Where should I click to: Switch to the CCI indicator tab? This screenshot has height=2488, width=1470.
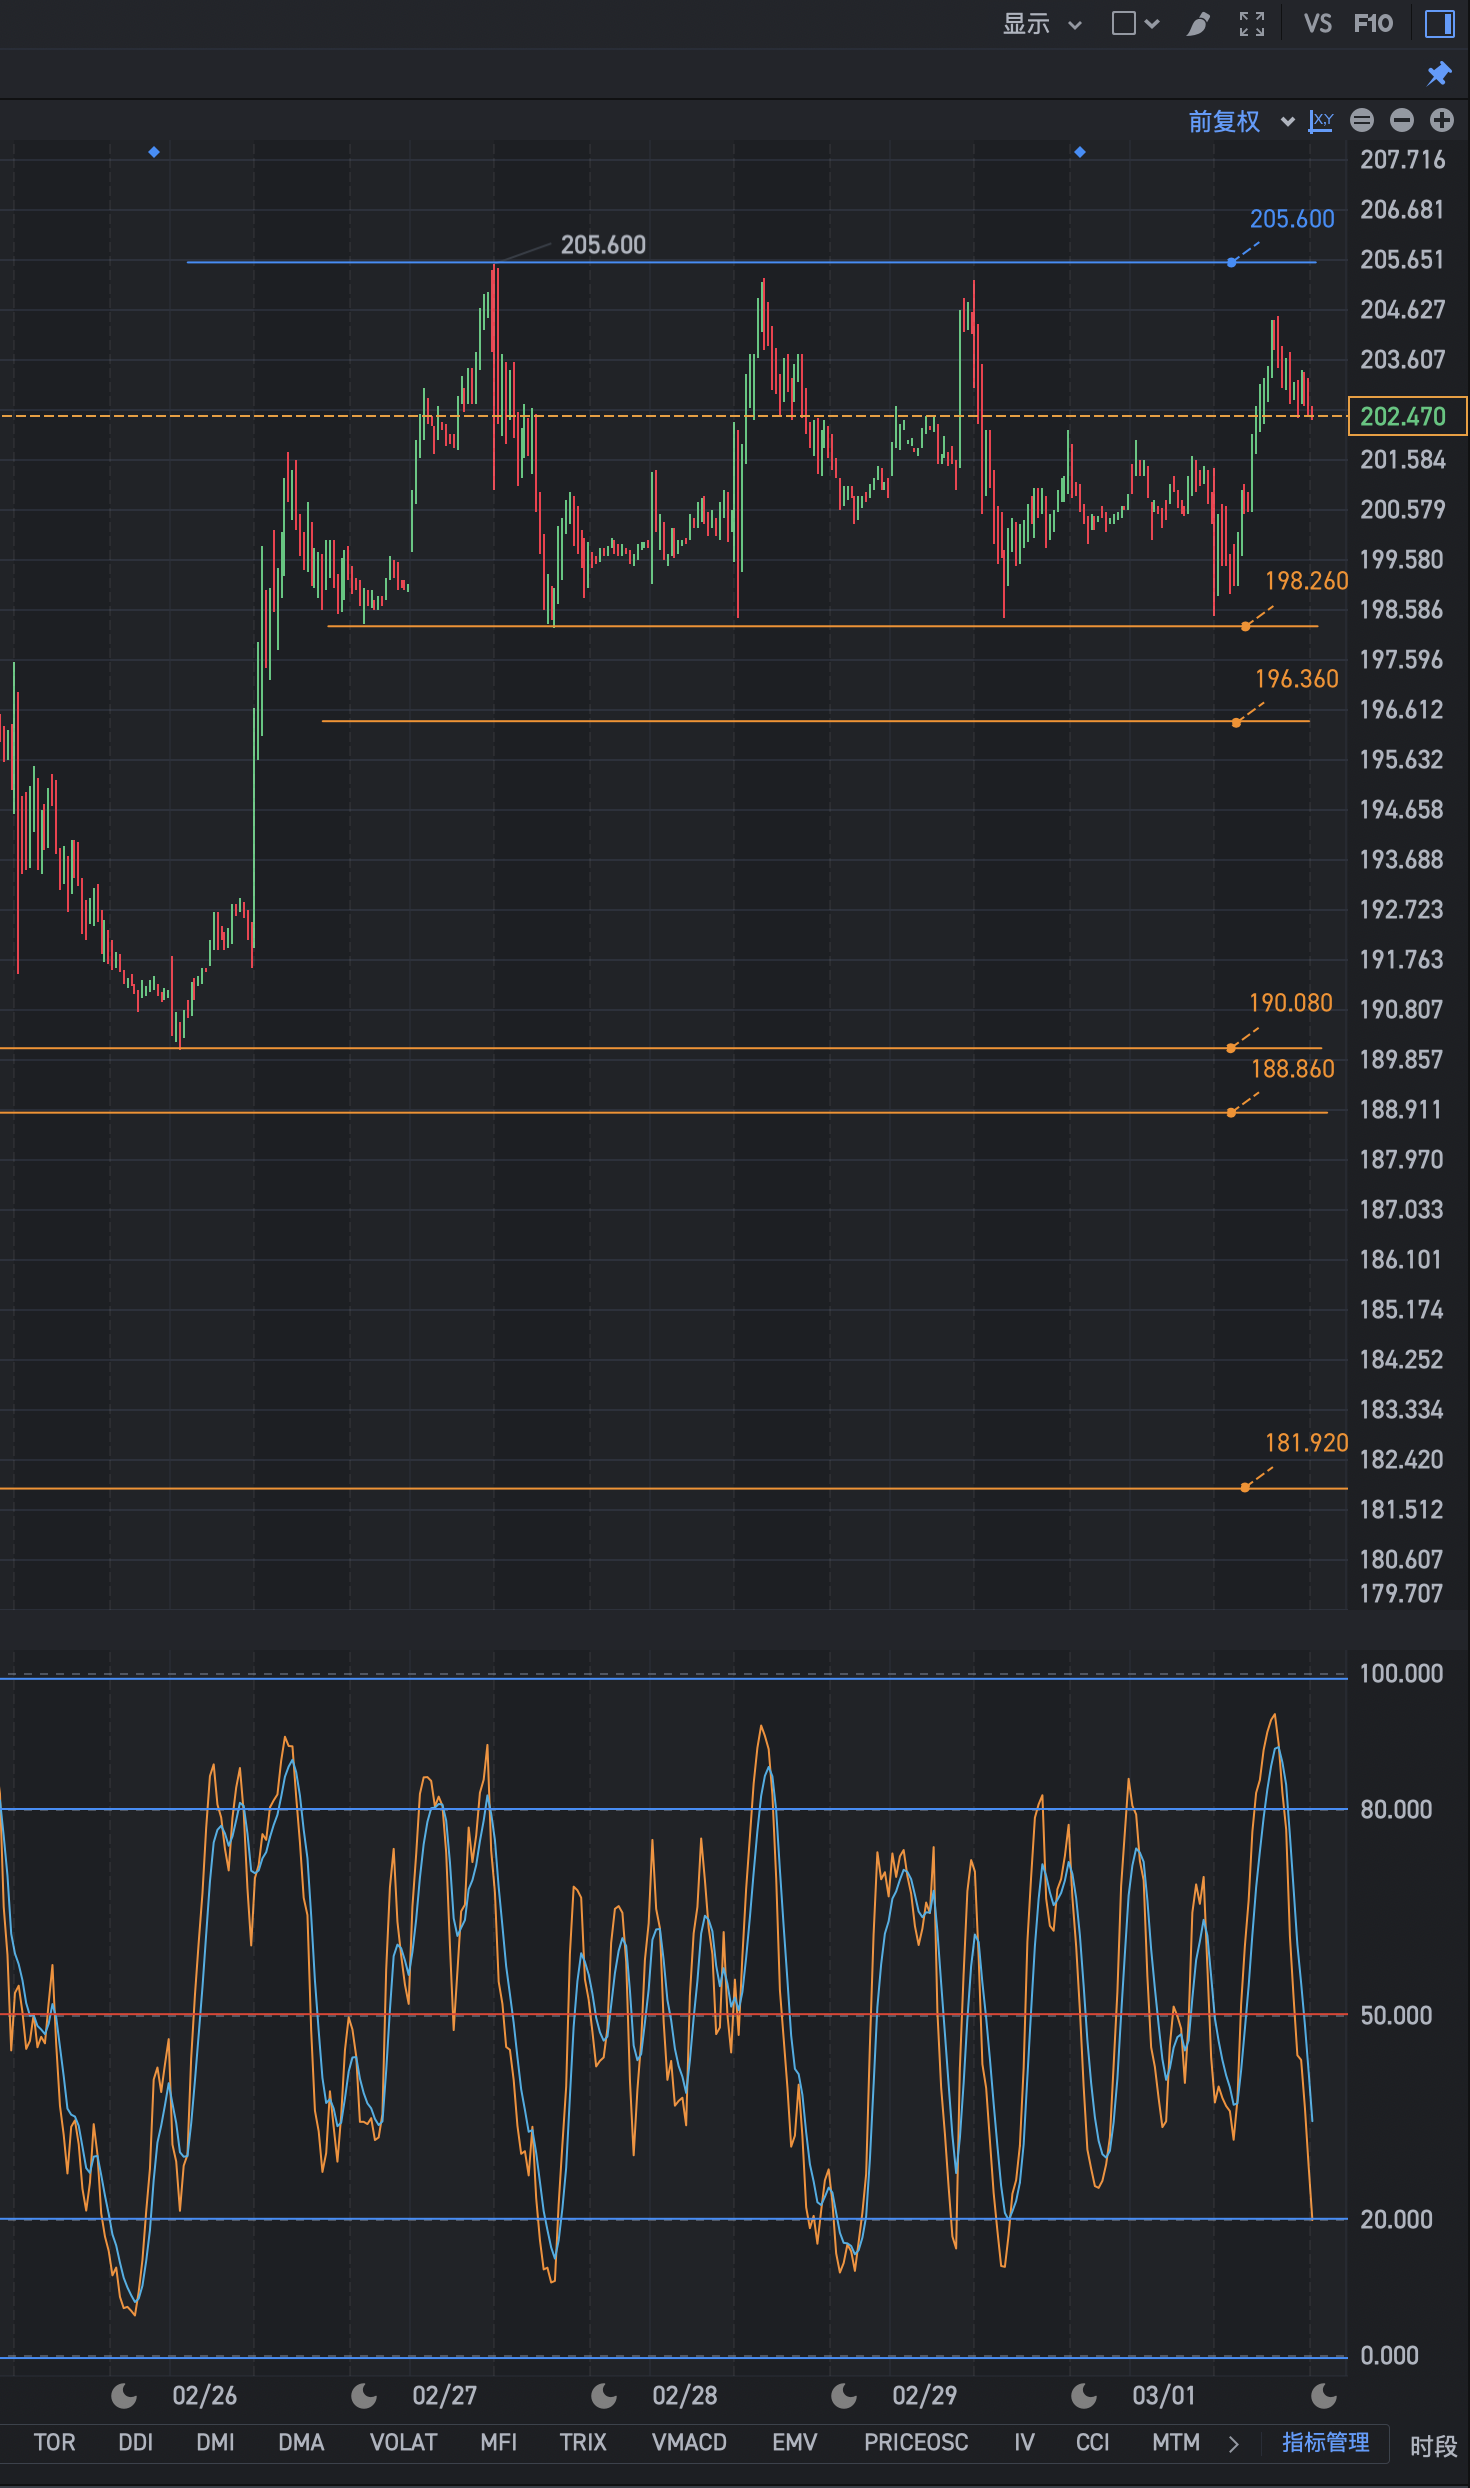(x=1093, y=2442)
